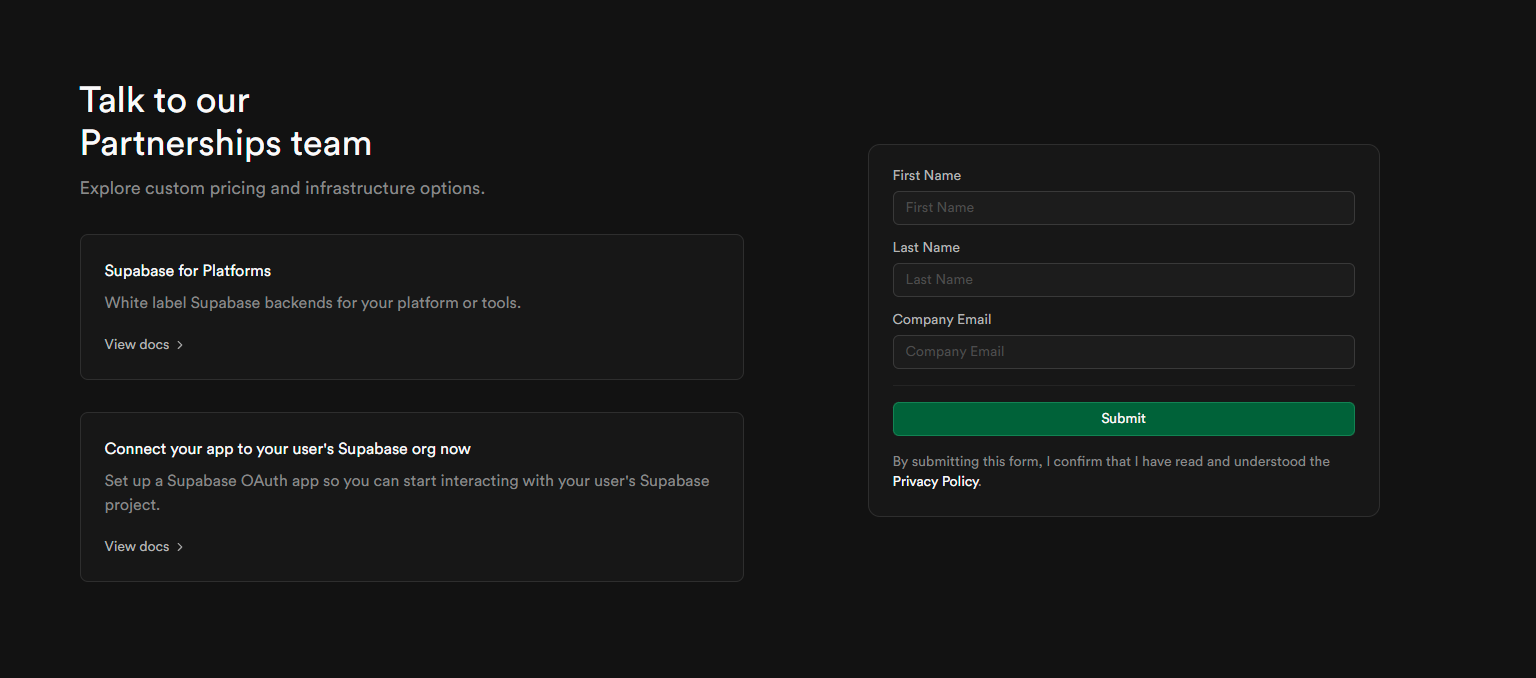
Task: Click the Company Email field label
Action: point(941,320)
